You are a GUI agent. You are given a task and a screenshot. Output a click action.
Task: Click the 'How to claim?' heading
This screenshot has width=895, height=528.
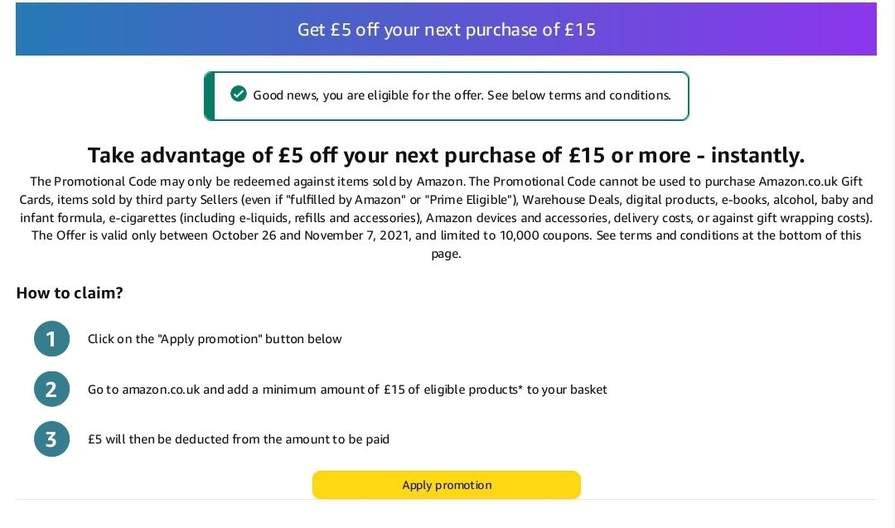(x=69, y=293)
